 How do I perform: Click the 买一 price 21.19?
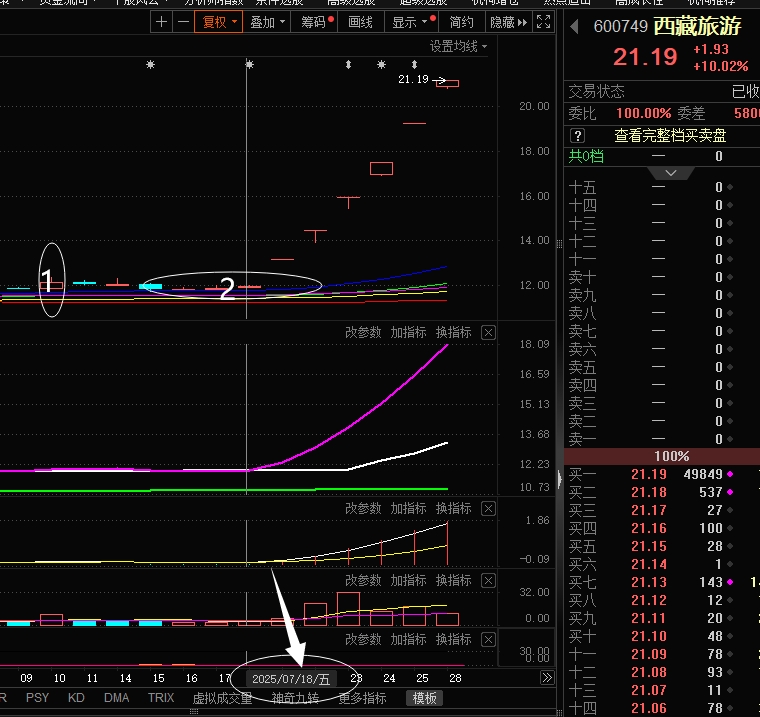coord(649,474)
